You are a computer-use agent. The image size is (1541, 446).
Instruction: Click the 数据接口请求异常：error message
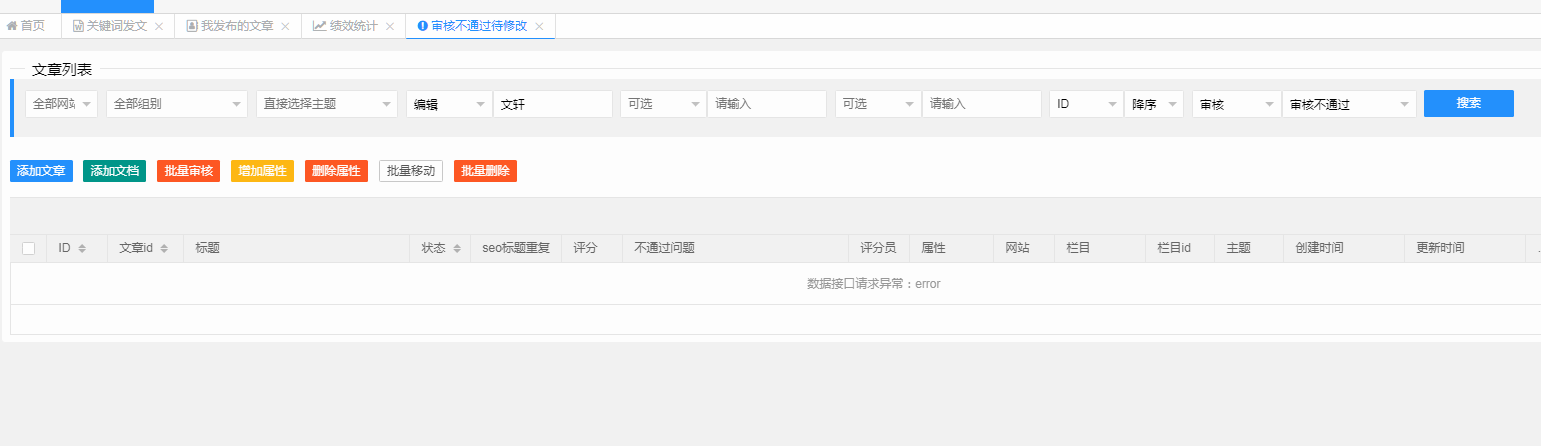tap(874, 284)
